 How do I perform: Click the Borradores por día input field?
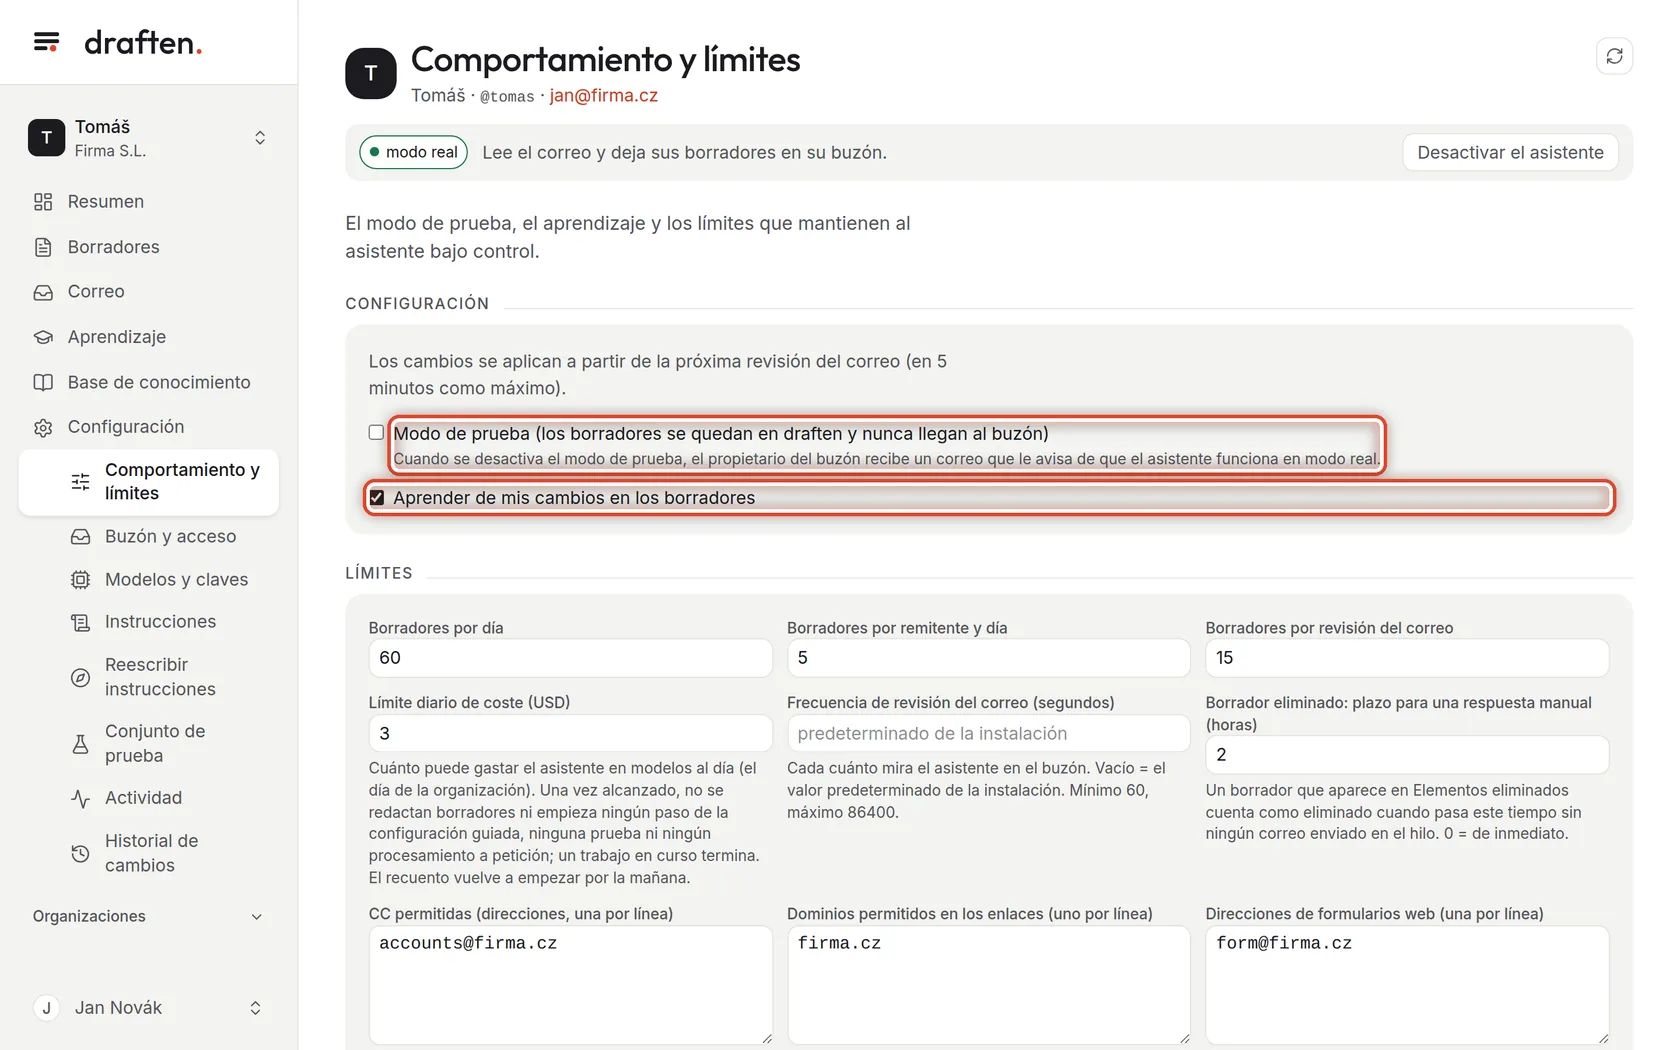pyautogui.click(x=570, y=658)
